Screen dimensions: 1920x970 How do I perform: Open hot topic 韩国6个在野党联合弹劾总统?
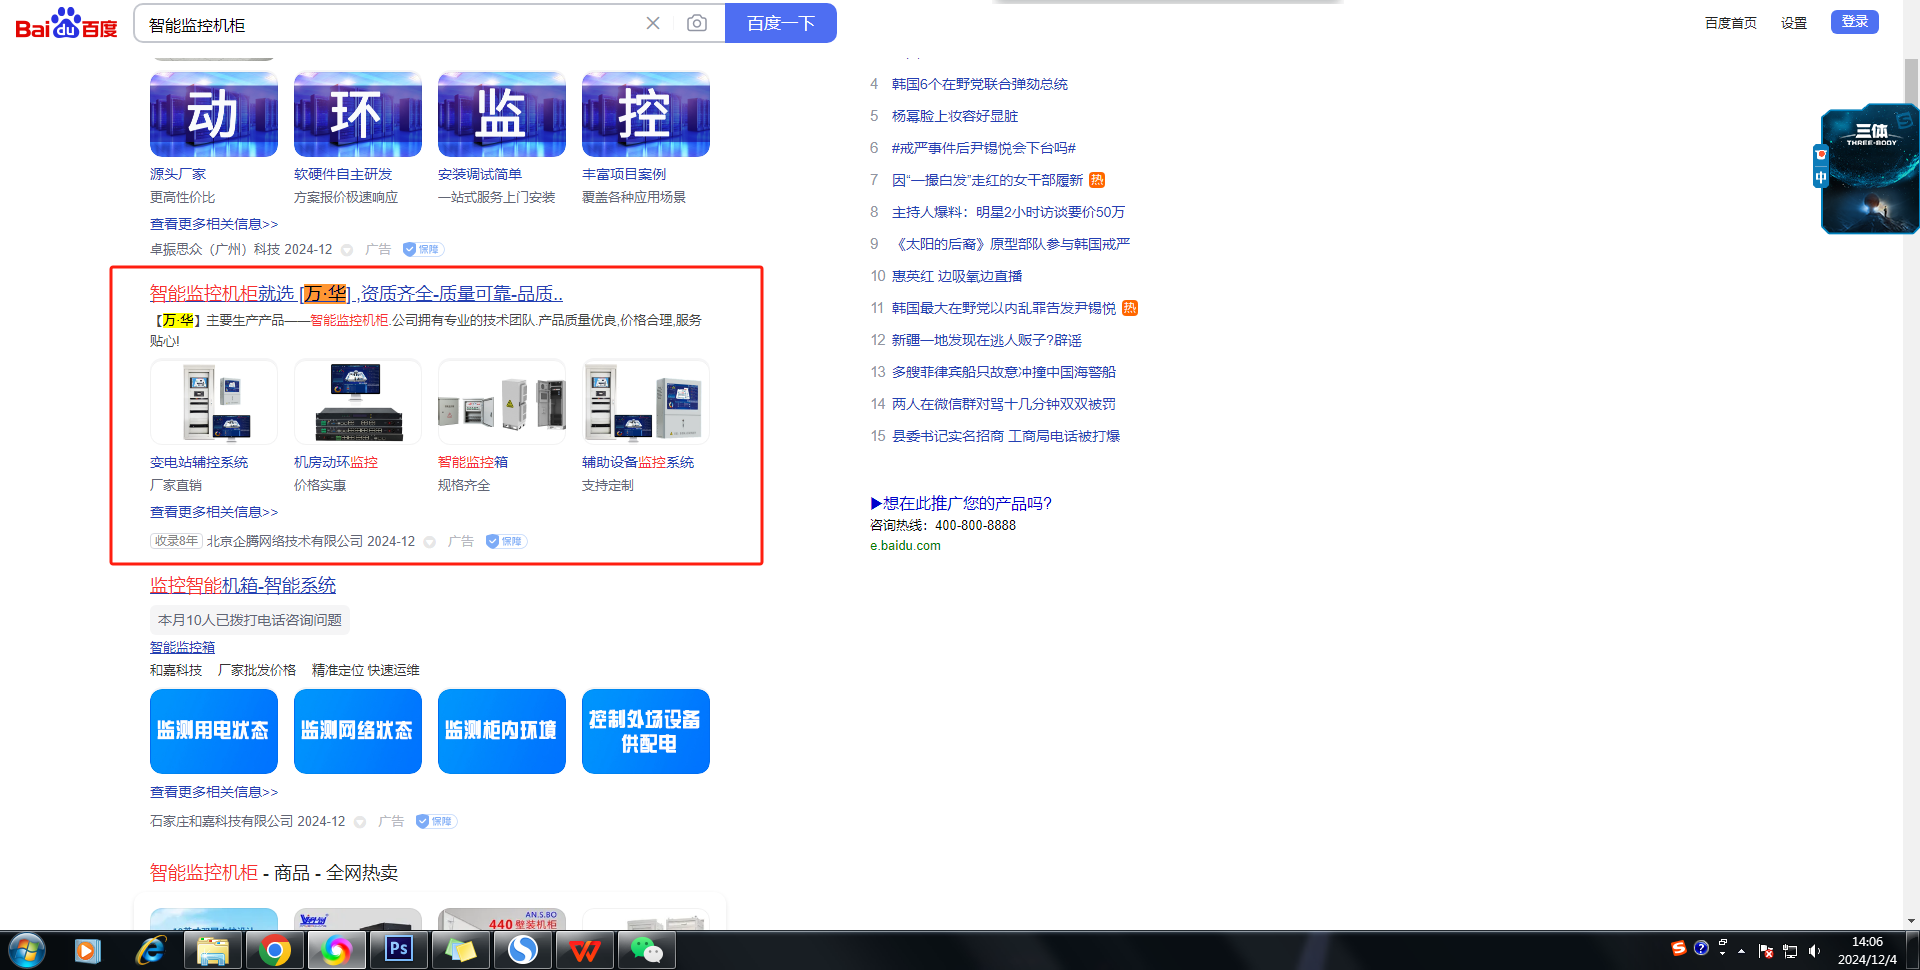(x=980, y=84)
